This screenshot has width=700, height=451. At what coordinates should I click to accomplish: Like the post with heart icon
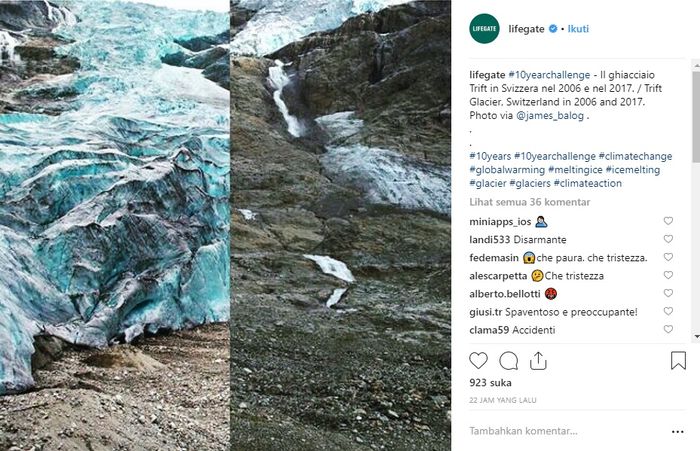click(478, 361)
